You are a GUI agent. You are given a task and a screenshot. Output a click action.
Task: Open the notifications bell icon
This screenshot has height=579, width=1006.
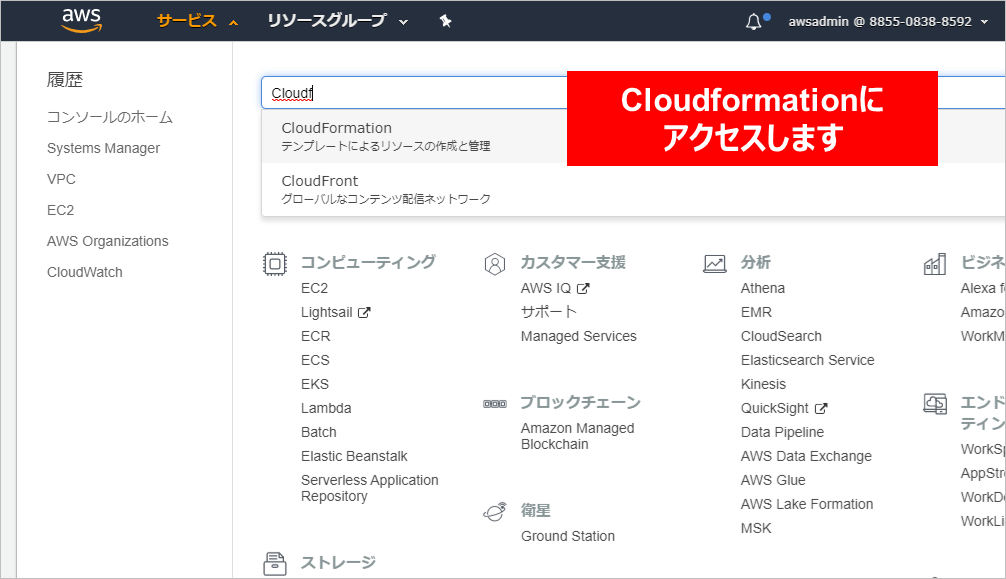[x=754, y=22]
